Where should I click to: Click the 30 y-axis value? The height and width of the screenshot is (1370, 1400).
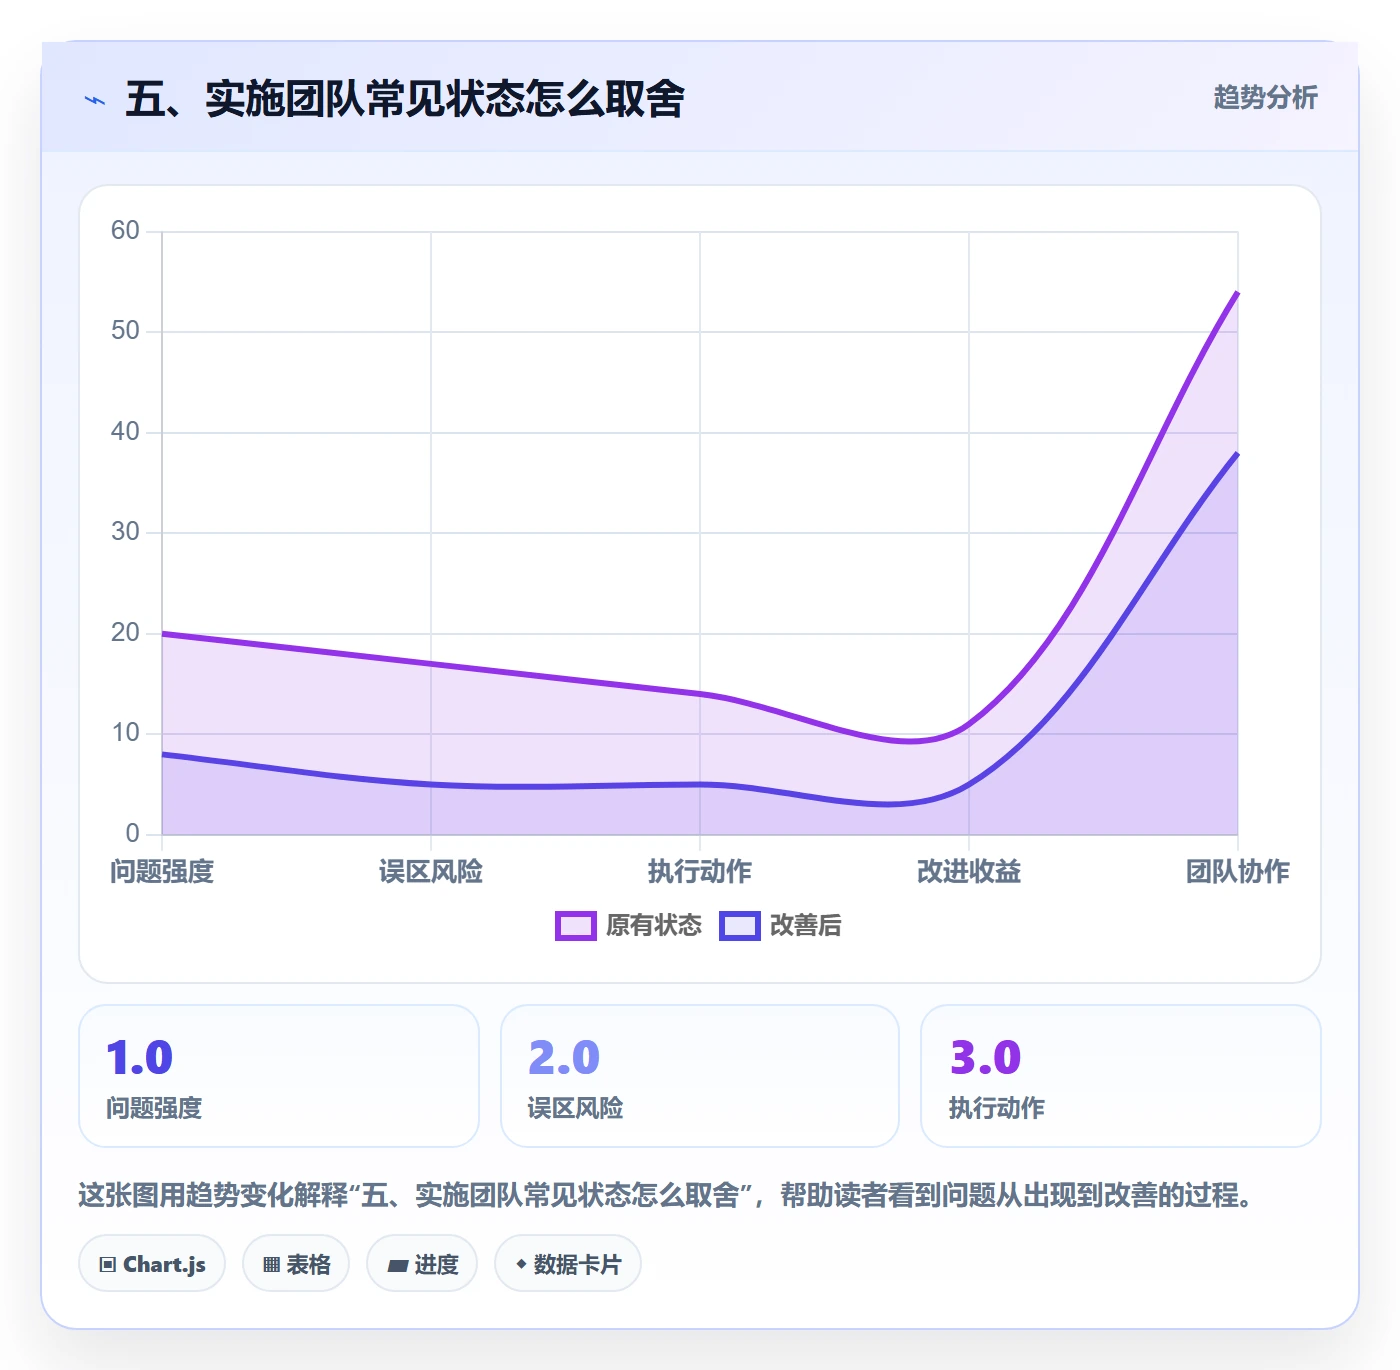[125, 532]
